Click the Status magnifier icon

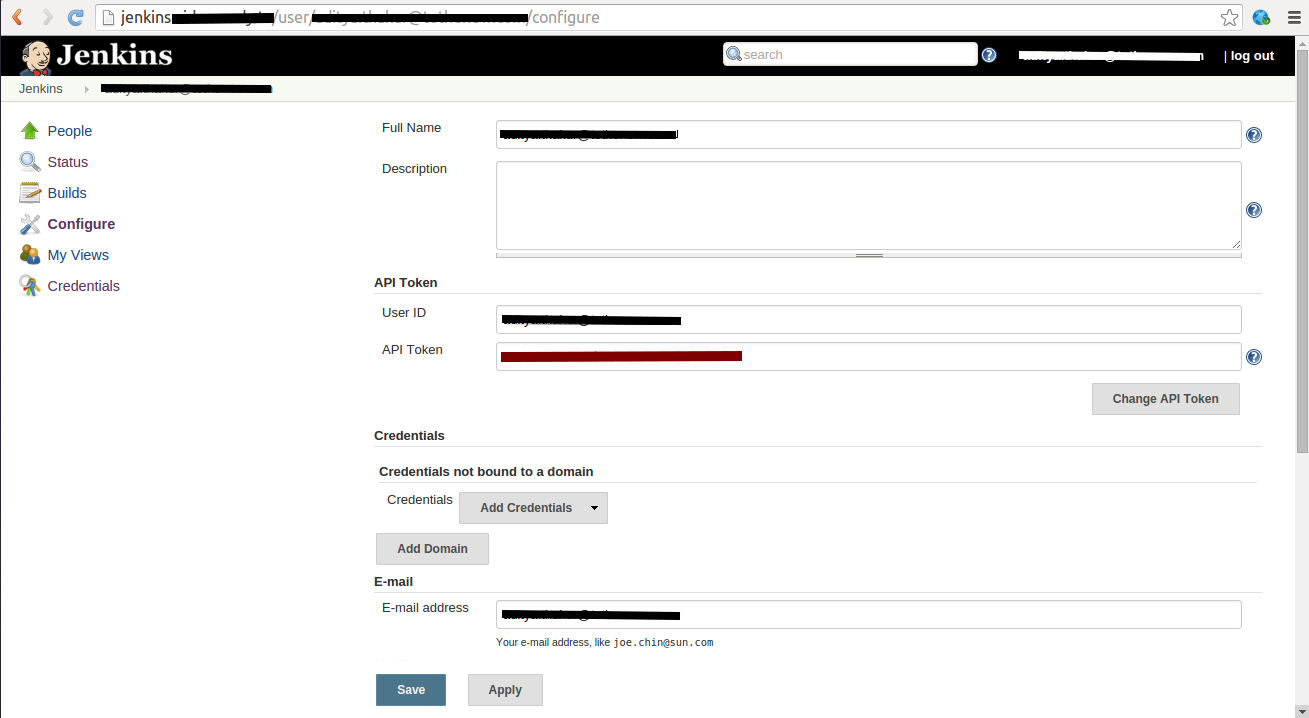pyautogui.click(x=30, y=162)
